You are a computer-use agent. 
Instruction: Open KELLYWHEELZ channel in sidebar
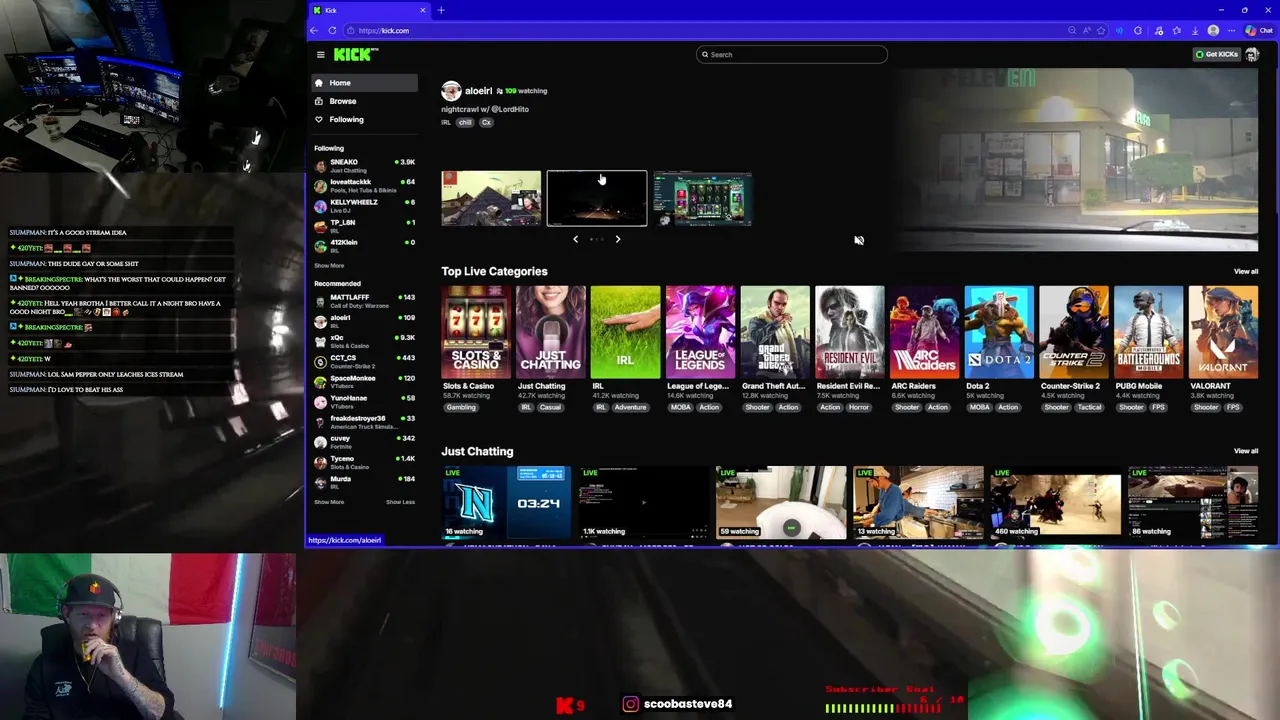[364, 206]
